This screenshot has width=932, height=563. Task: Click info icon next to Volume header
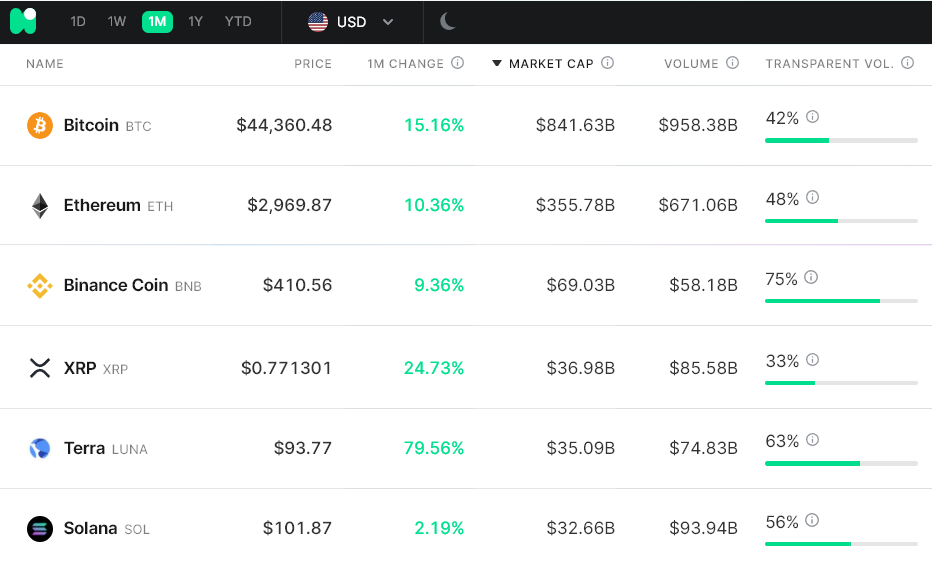tap(733, 63)
